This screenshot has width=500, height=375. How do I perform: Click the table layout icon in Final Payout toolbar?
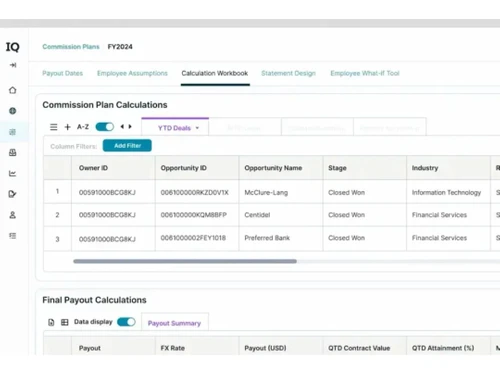[65, 322]
